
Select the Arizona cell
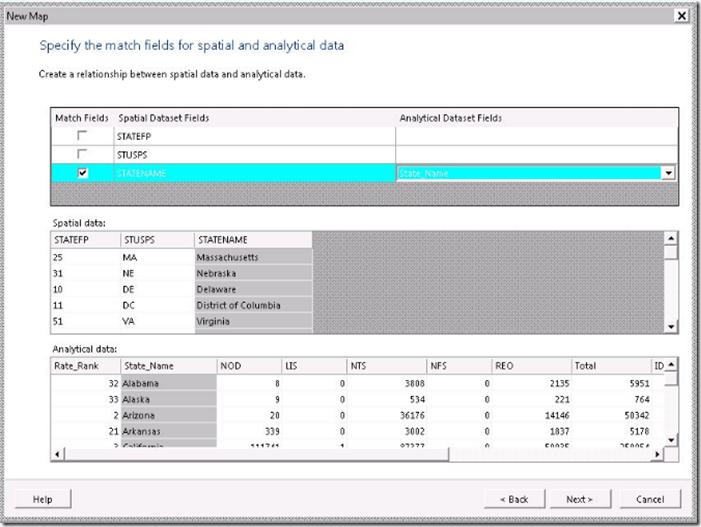(x=169, y=416)
